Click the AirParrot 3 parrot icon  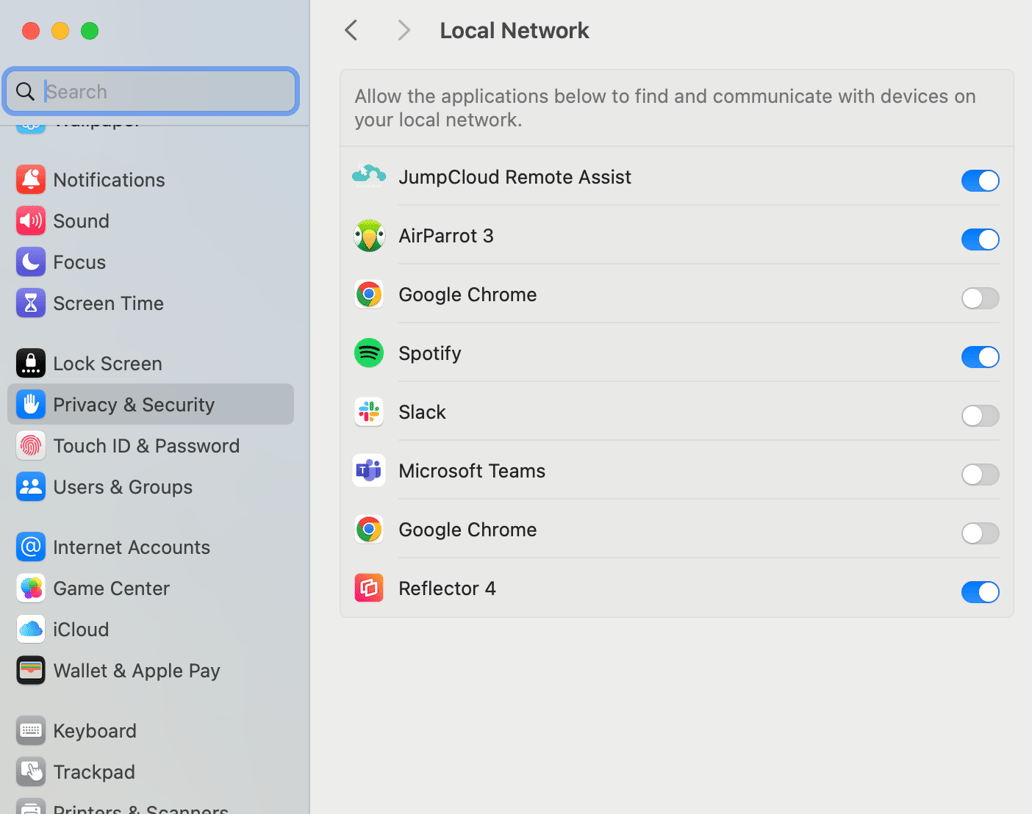click(x=368, y=236)
